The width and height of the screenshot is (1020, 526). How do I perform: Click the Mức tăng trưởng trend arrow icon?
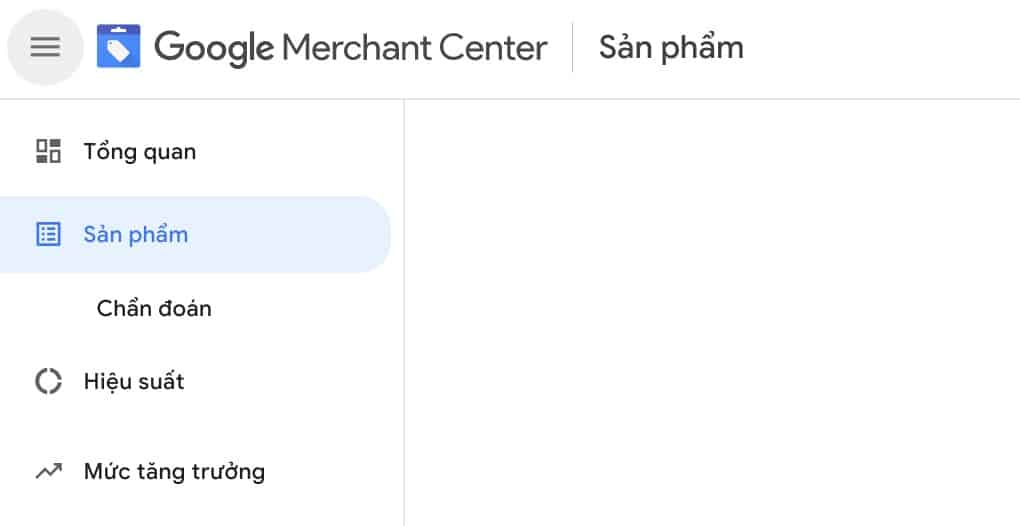click(x=48, y=471)
